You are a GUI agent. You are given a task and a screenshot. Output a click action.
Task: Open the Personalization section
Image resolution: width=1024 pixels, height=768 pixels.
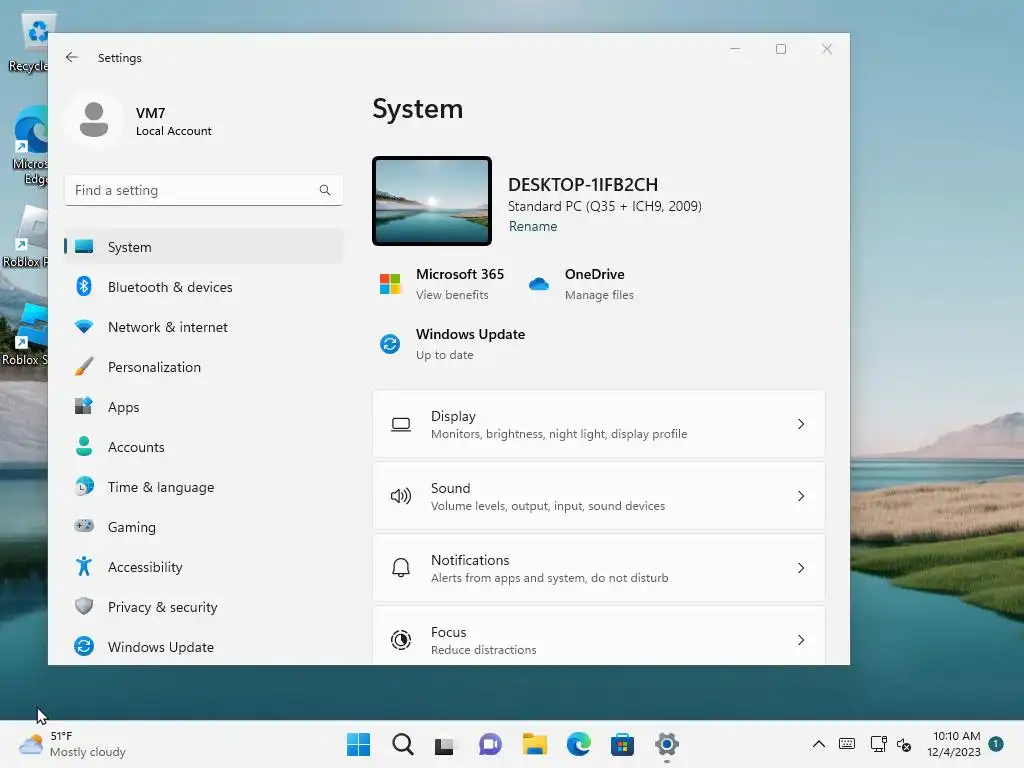[204, 367]
